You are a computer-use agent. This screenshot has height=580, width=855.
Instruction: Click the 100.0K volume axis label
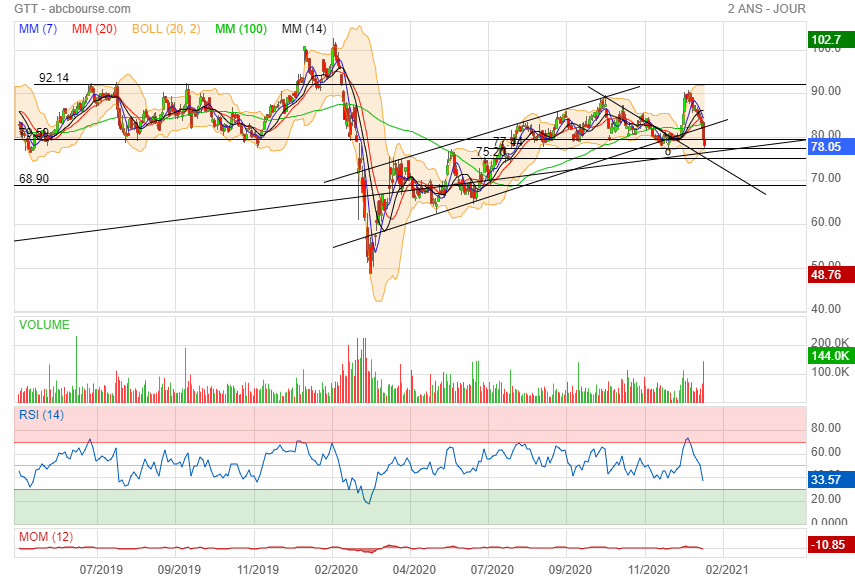coord(830,372)
